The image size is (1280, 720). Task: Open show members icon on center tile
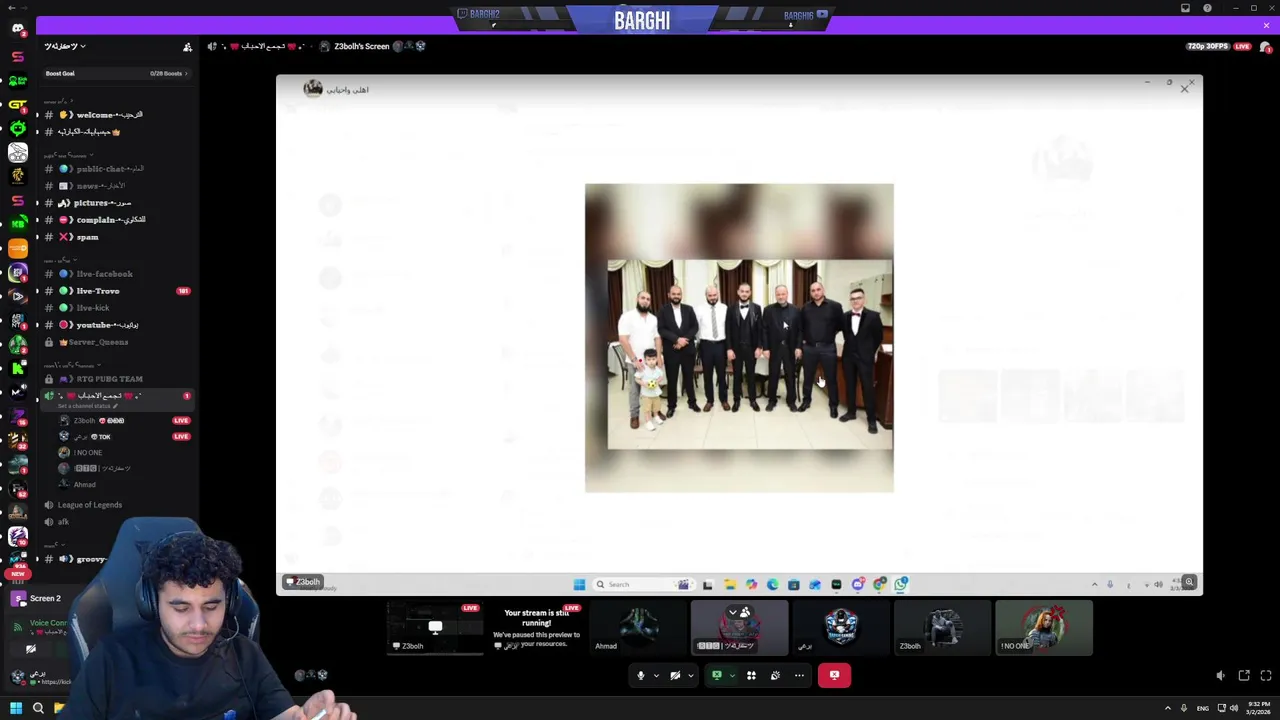point(745,613)
